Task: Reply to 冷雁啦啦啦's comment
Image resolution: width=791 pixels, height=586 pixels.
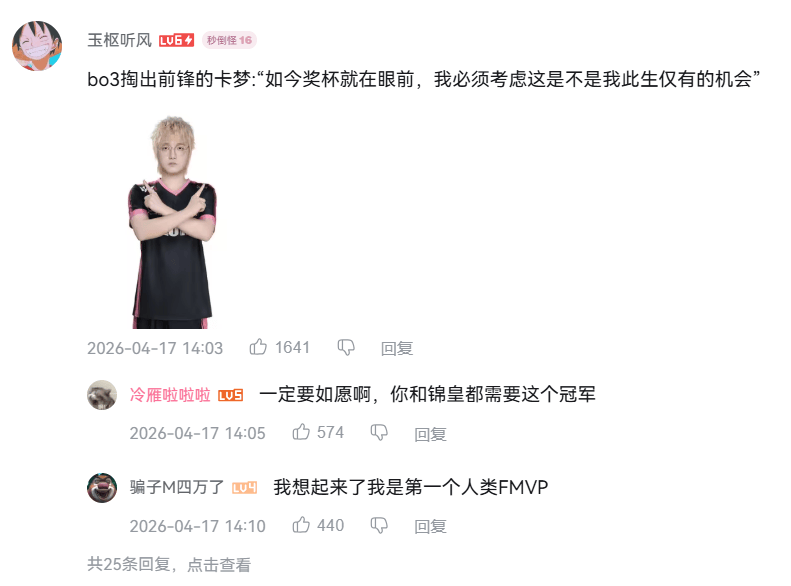Action: (430, 434)
